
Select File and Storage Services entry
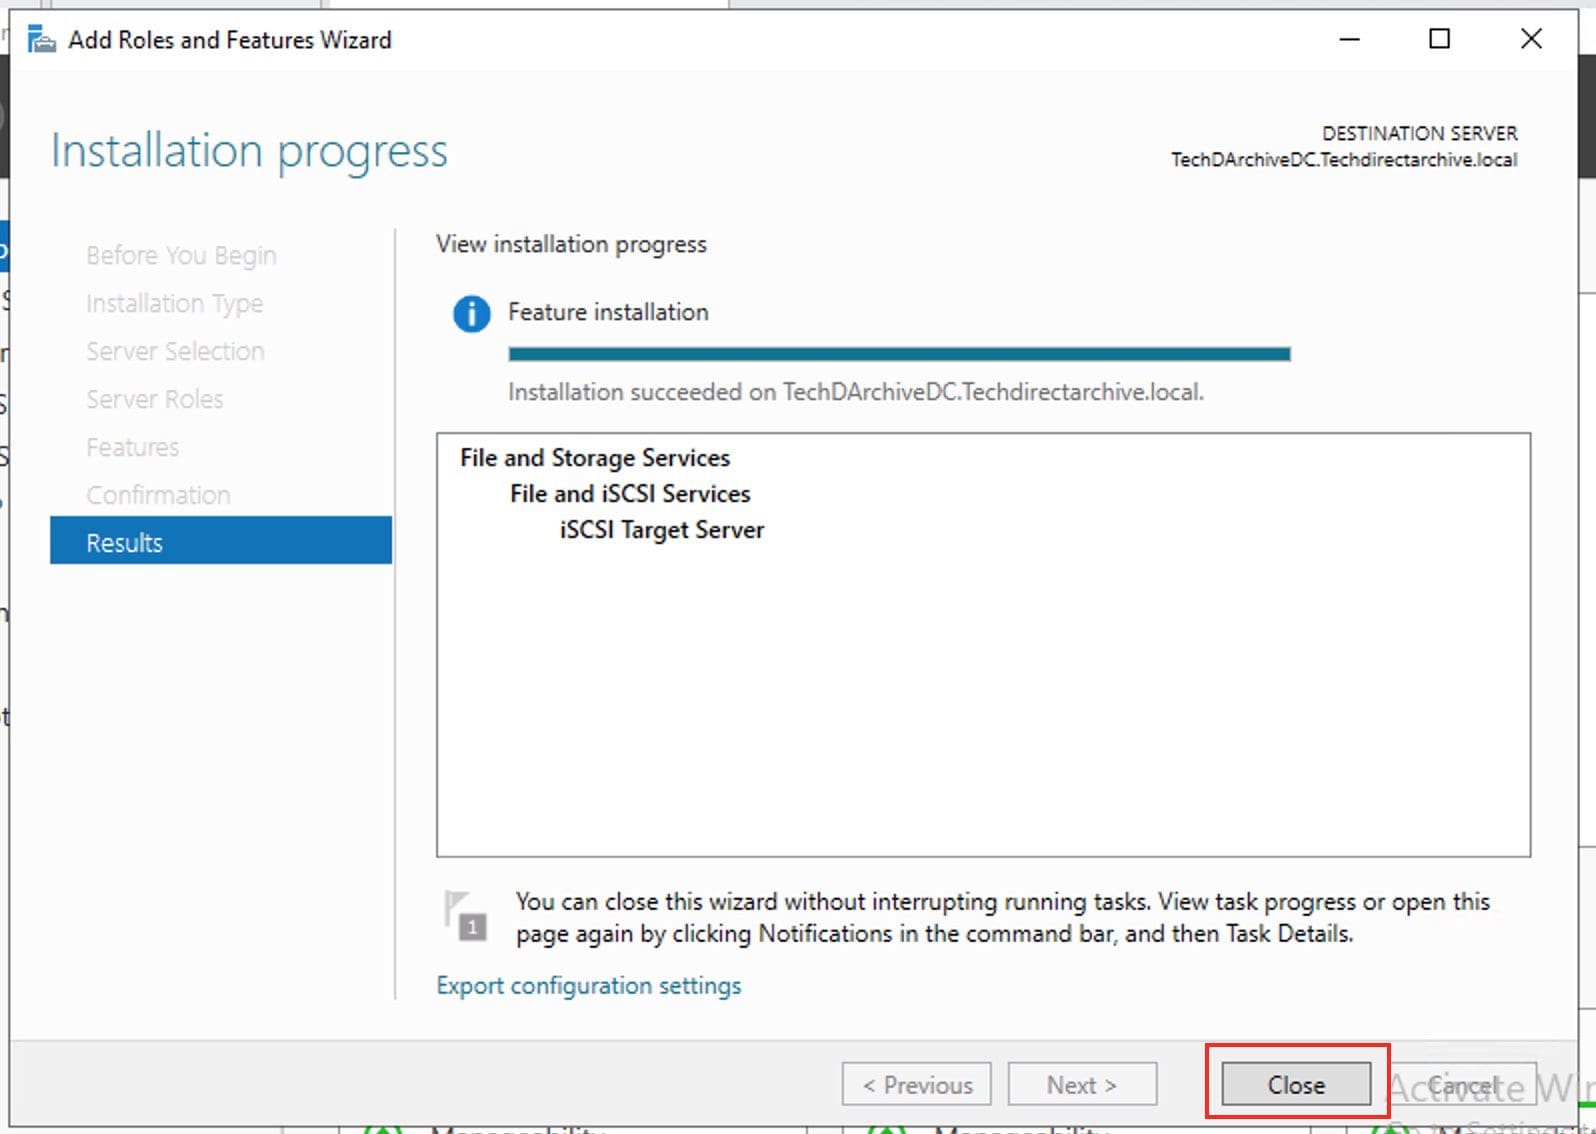(x=595, y=458)
